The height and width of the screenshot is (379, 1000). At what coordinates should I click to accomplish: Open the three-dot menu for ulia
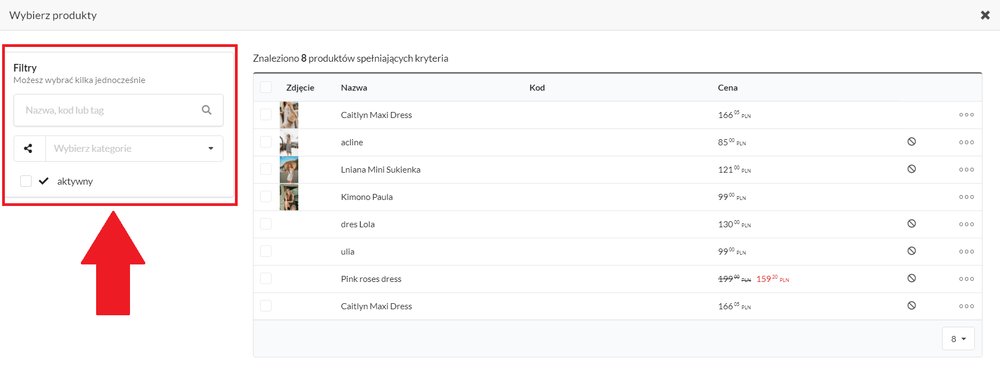tap(966, 252)
